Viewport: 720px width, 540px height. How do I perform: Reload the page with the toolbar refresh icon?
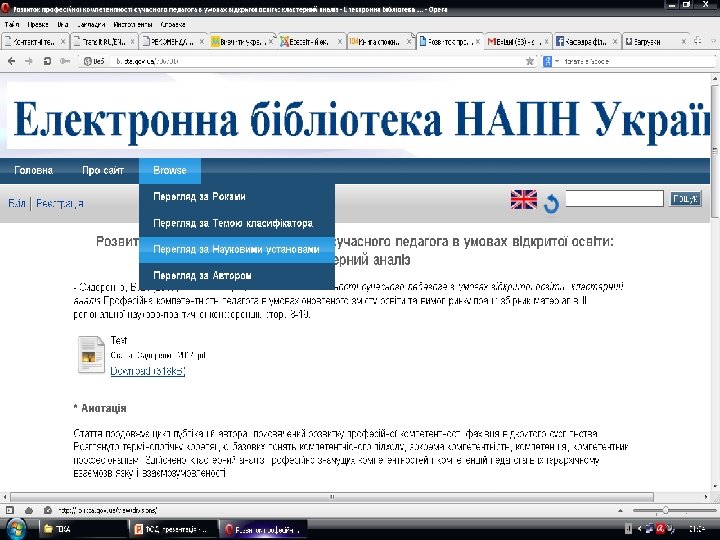click(47, 61)
